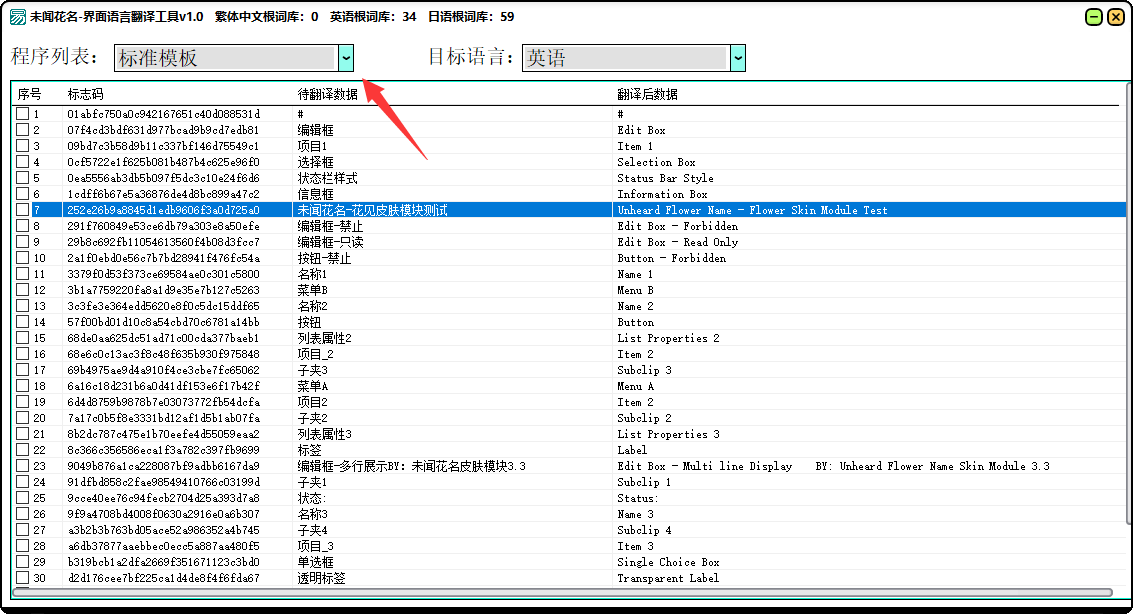Click the 英语 target language field

pos(625,59)
